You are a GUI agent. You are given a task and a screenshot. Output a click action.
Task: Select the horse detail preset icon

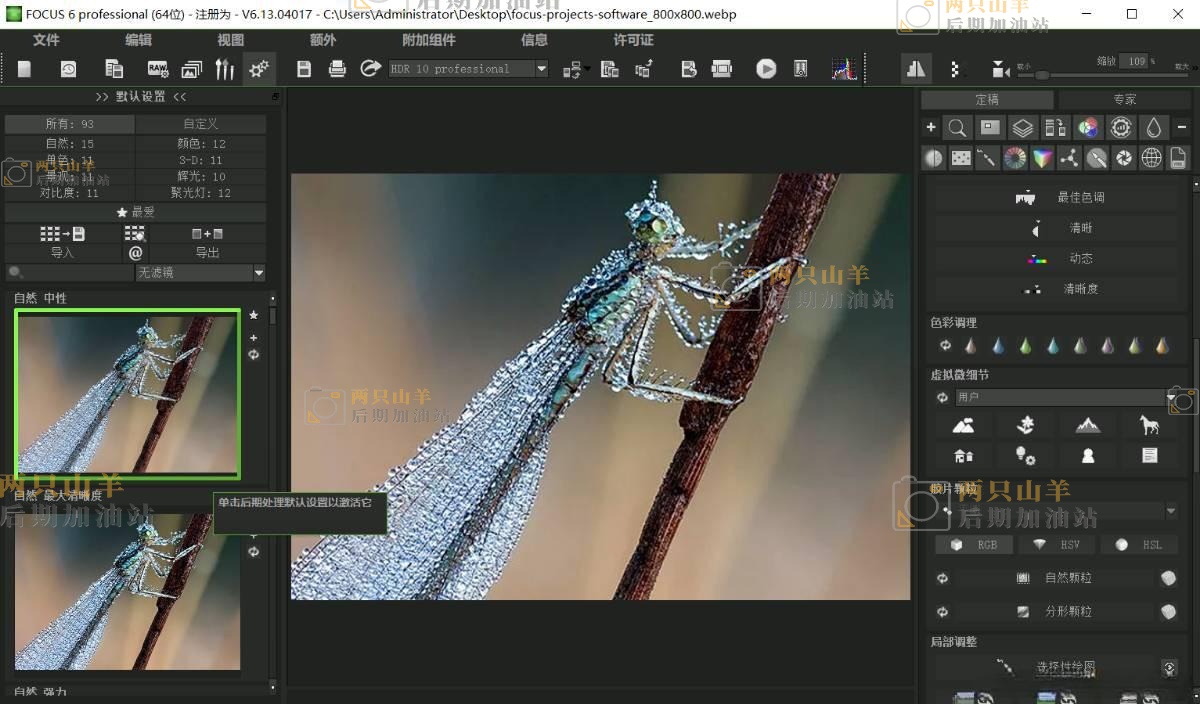[x=1149, y=426]
